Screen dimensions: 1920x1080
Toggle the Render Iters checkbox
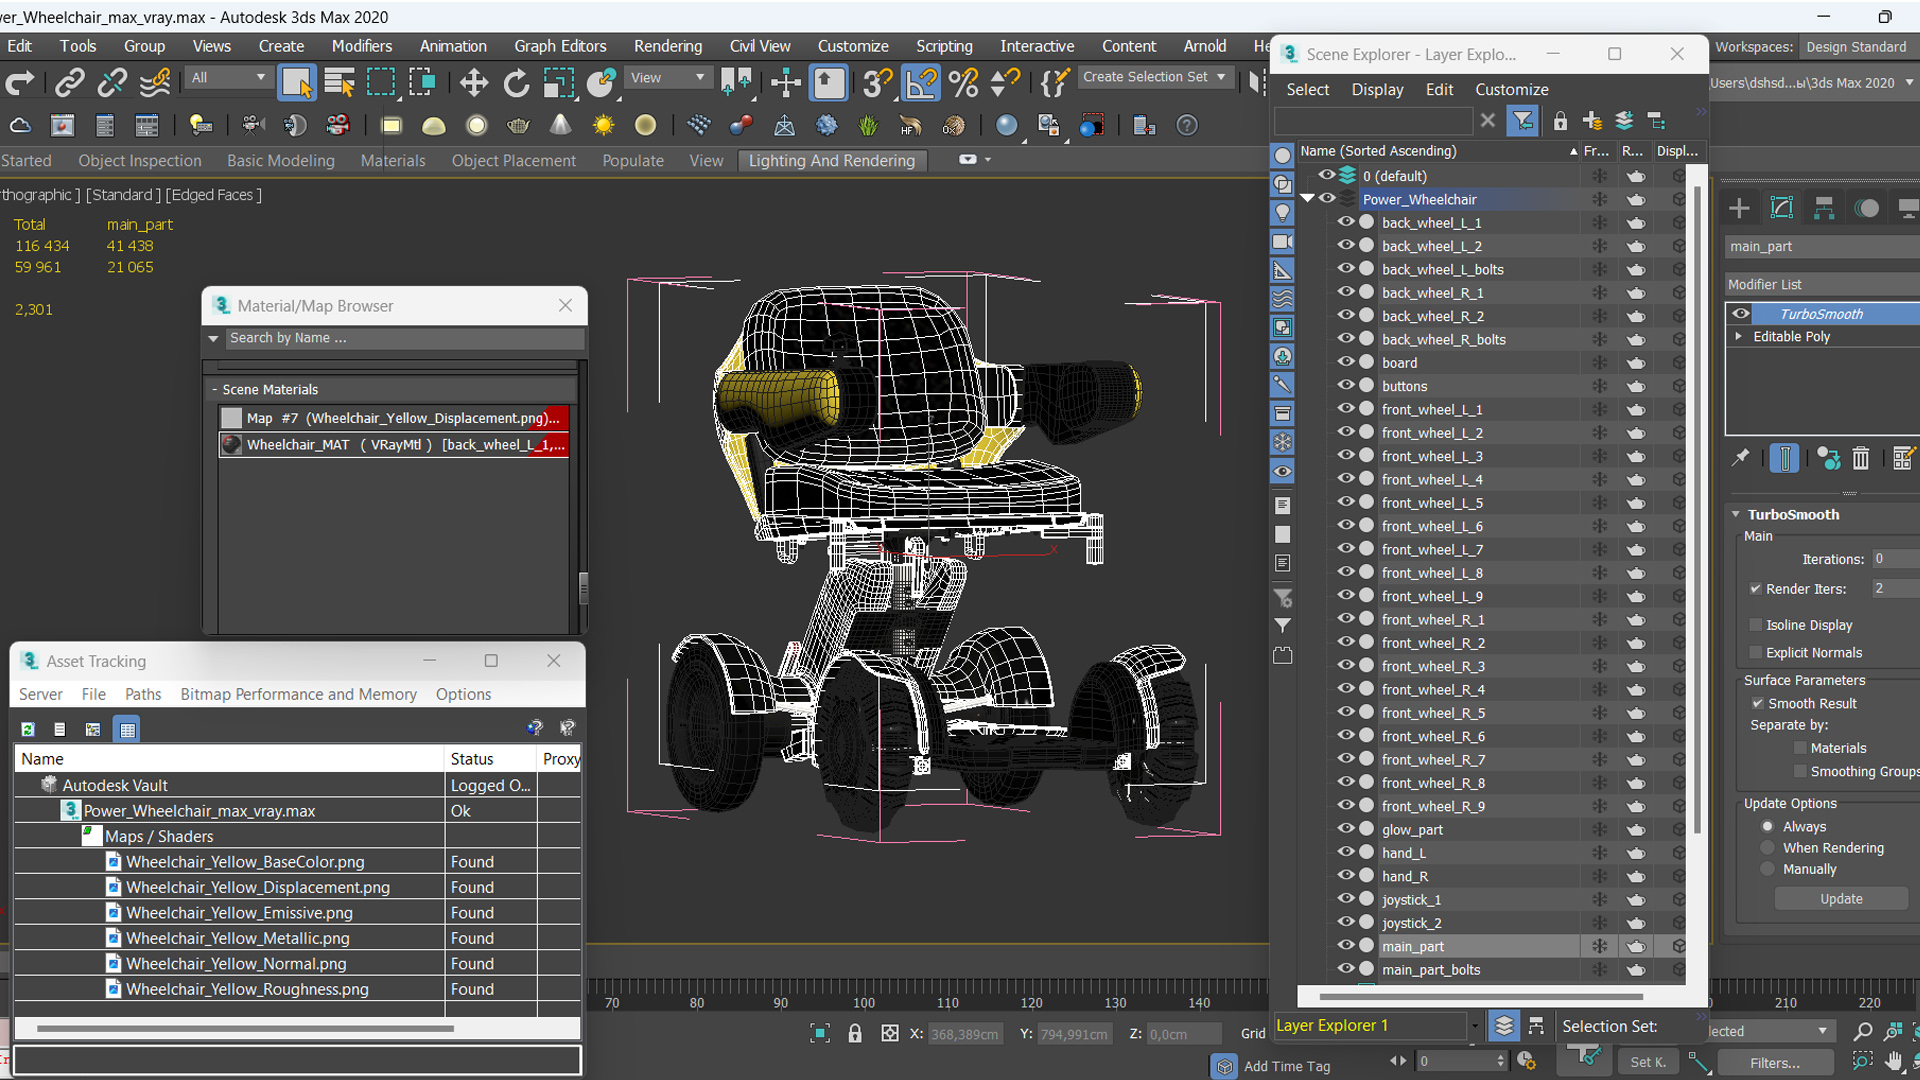point(1755,589)
